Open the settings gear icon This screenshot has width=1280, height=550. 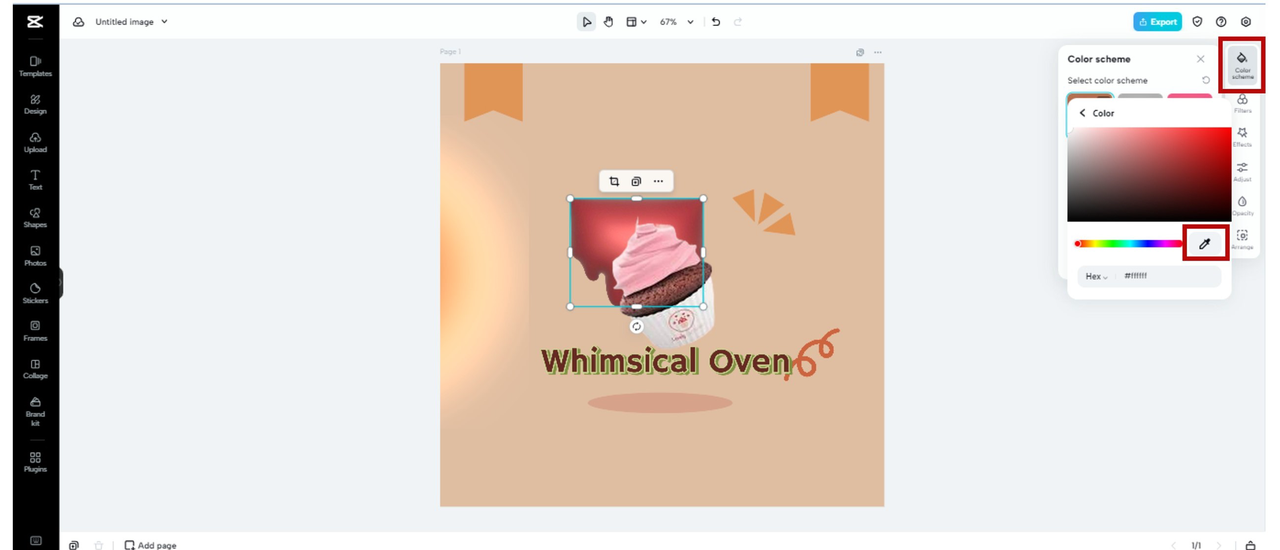click(1246, 22)
